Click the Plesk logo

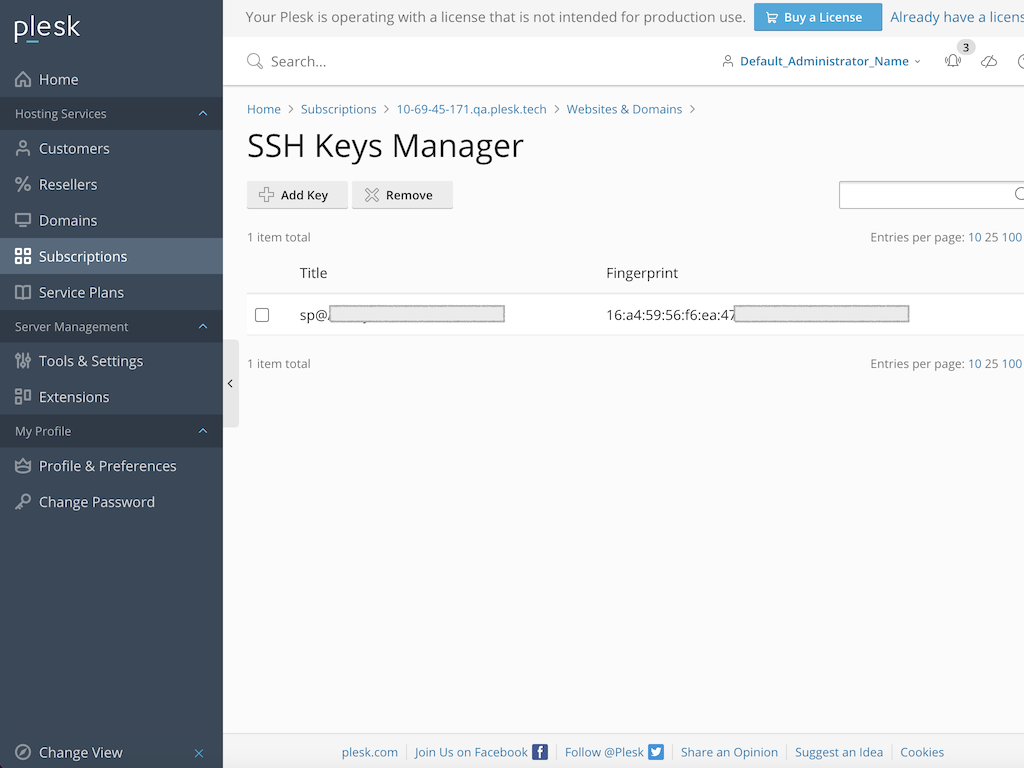click(46, 28)
